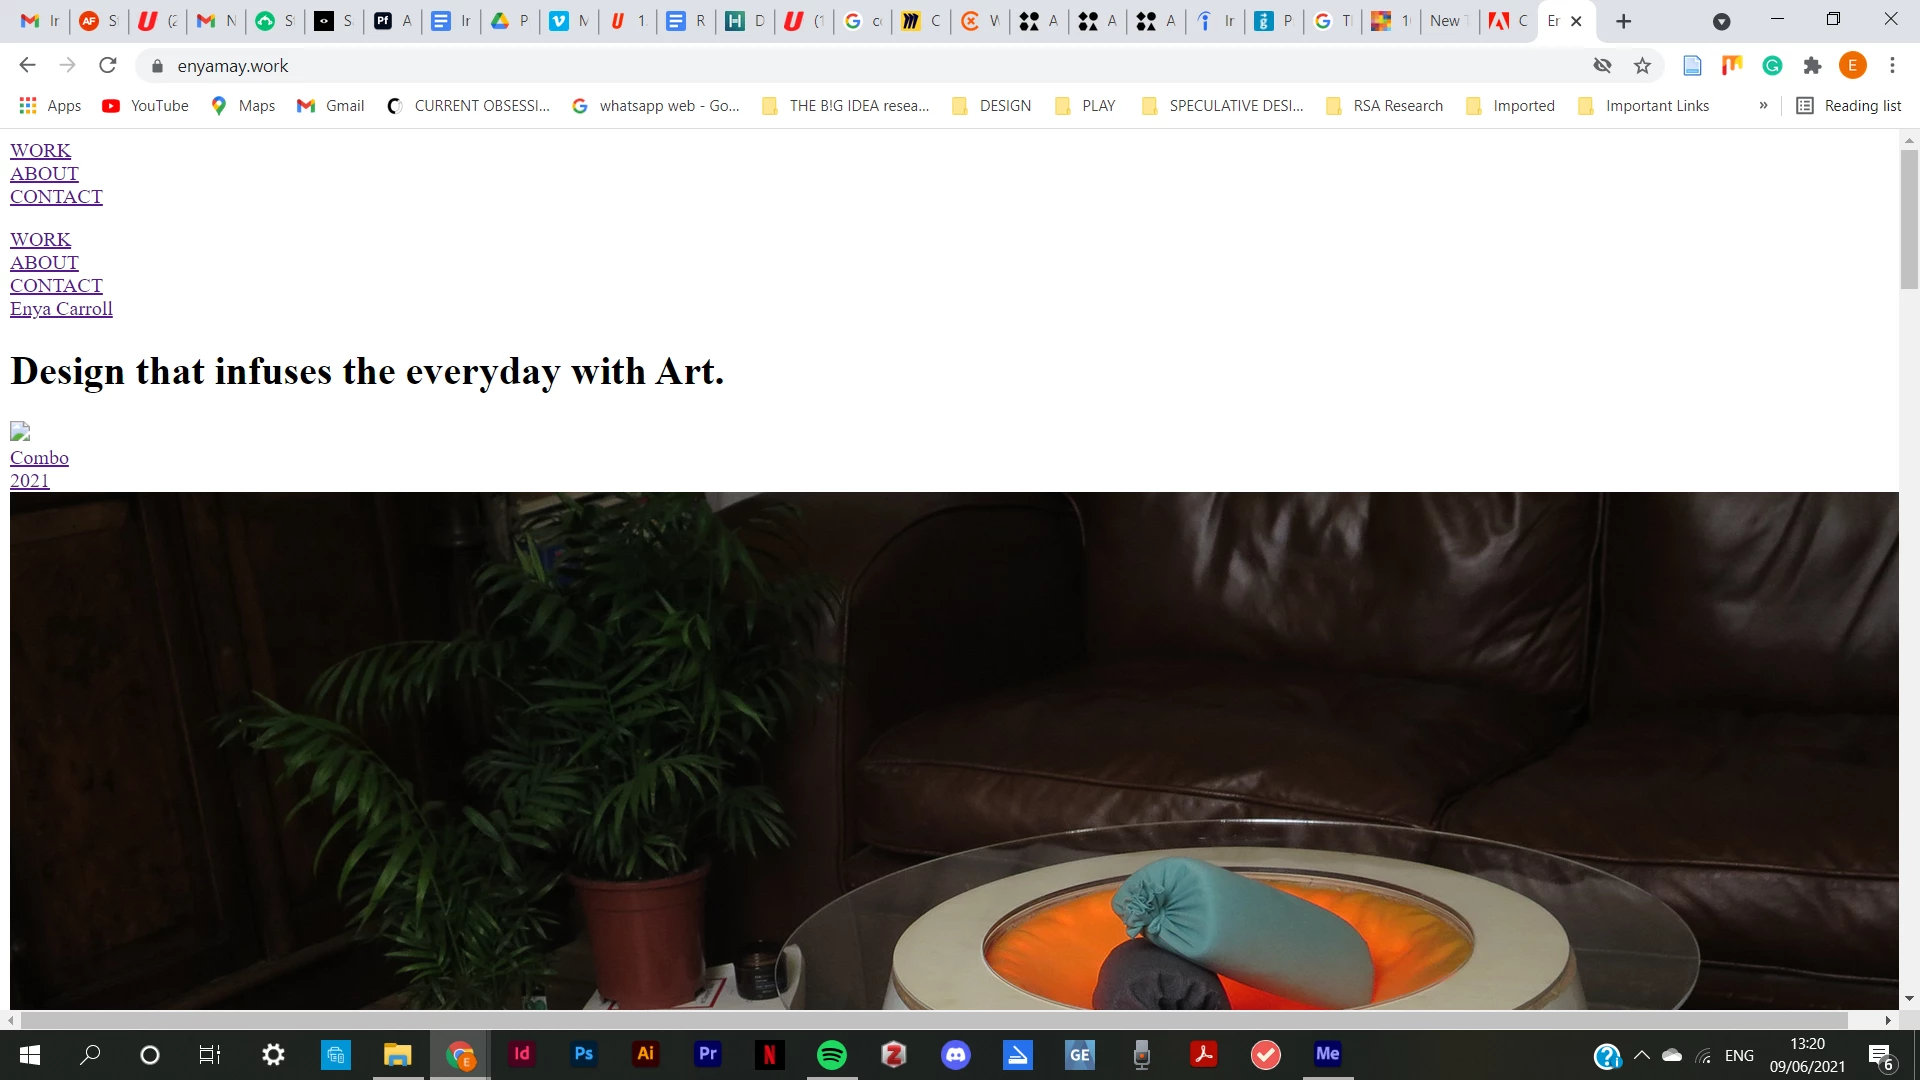This screenshot has height=1080, width=1920.
Task: Open the Combo project link
Action: 39,458
